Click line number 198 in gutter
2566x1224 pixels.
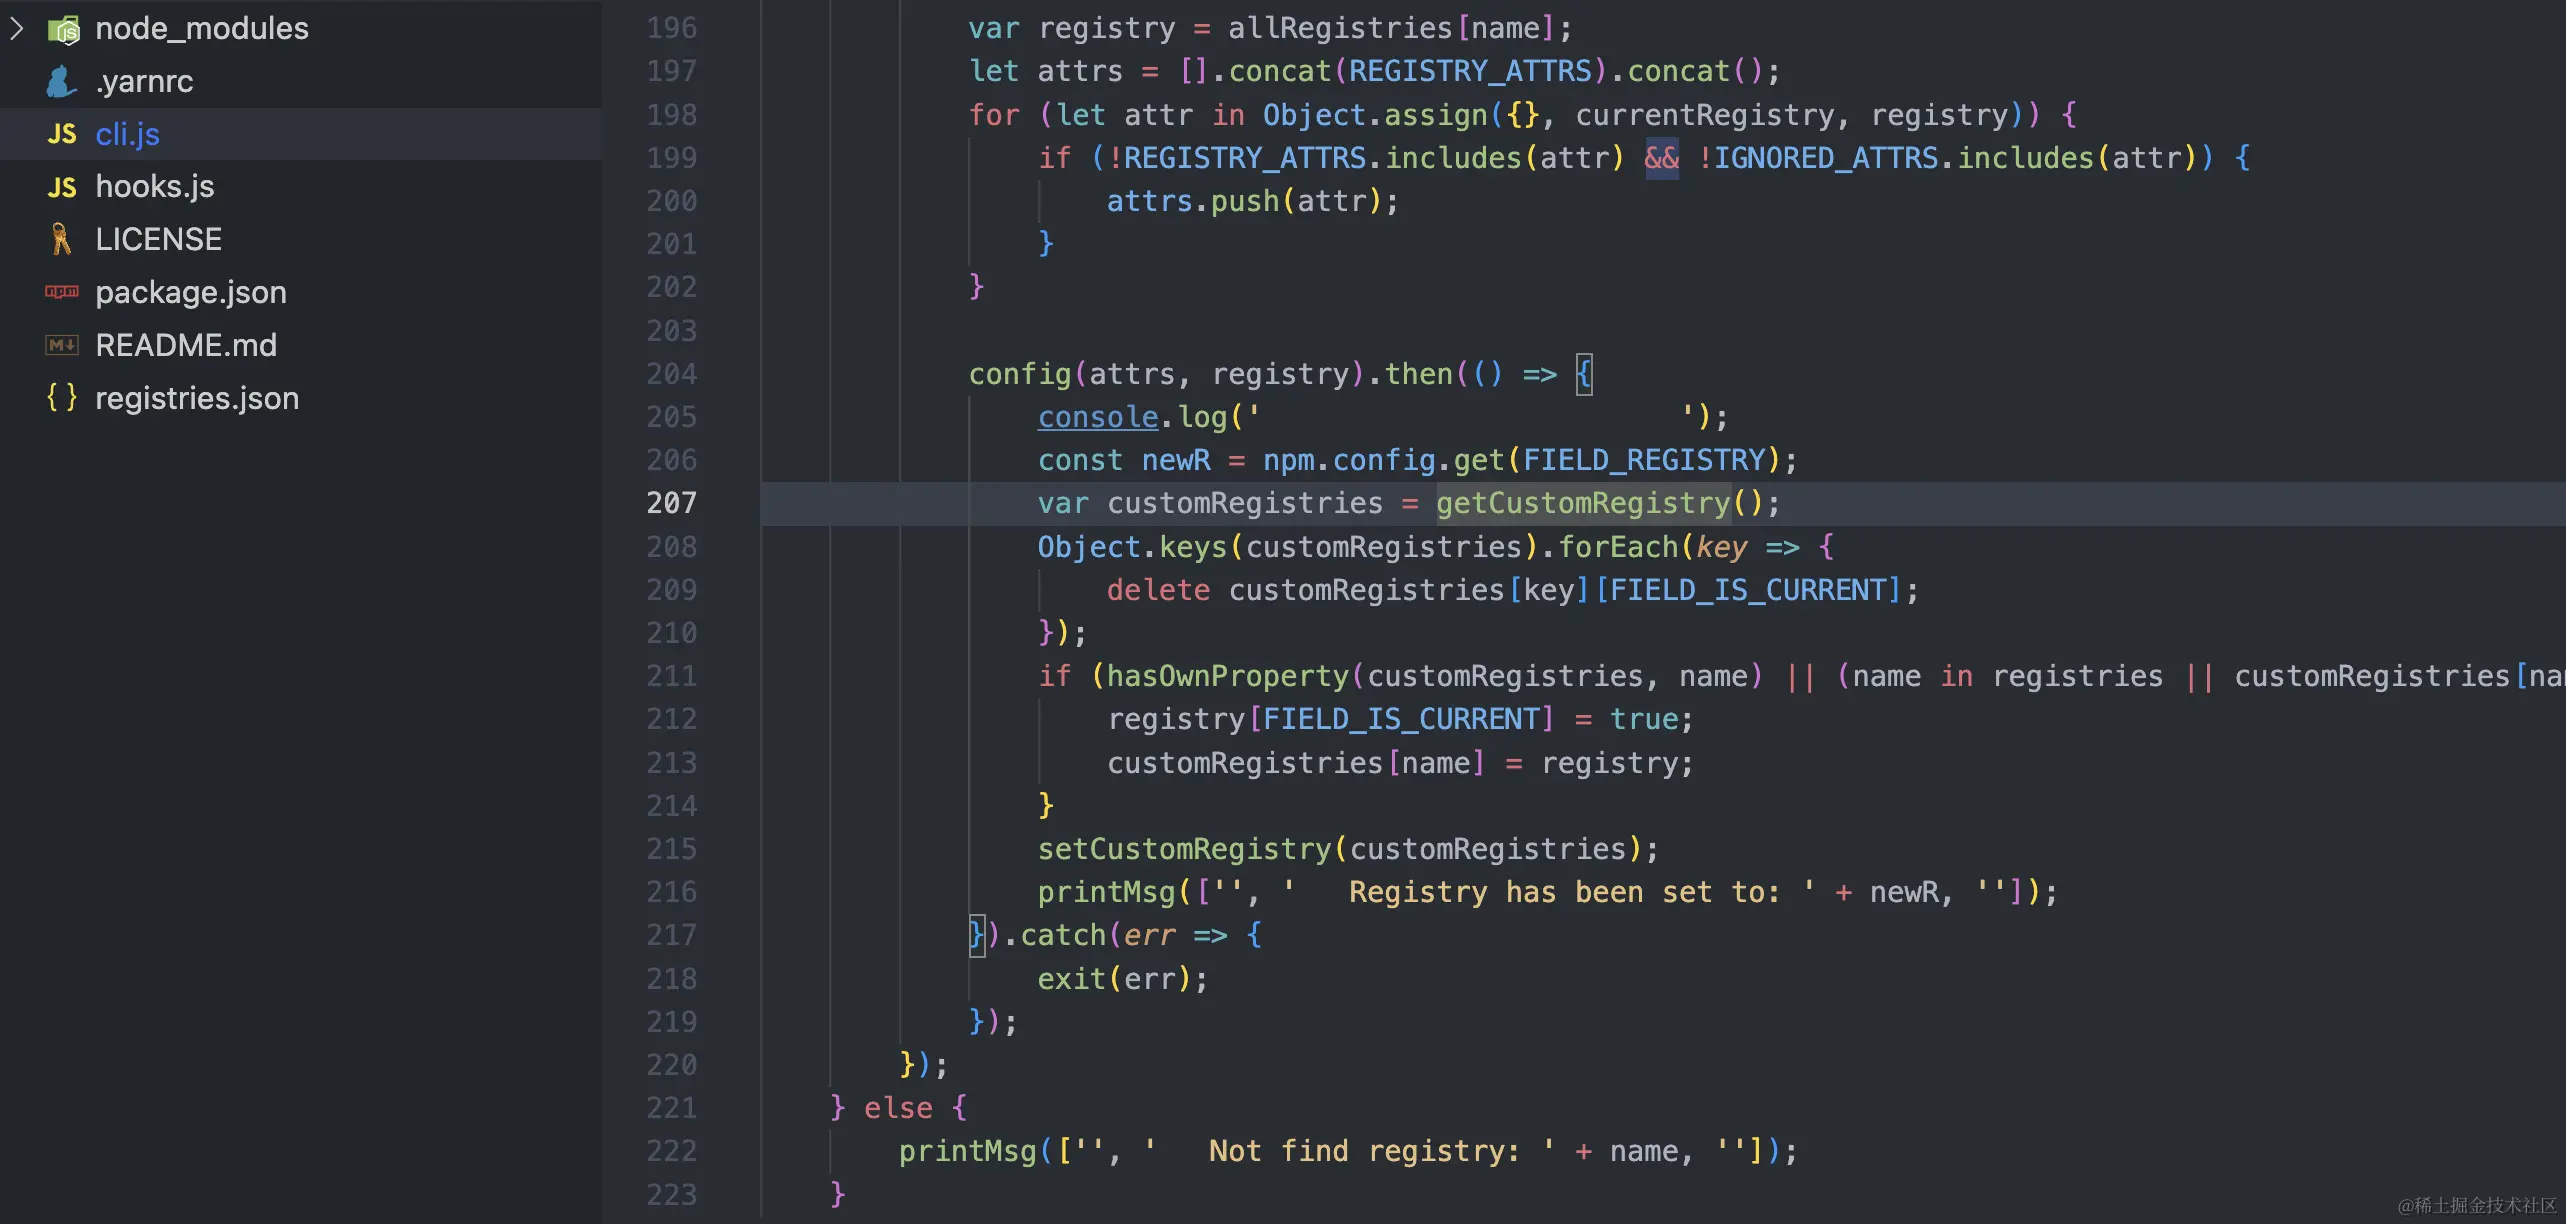(671, 115)
